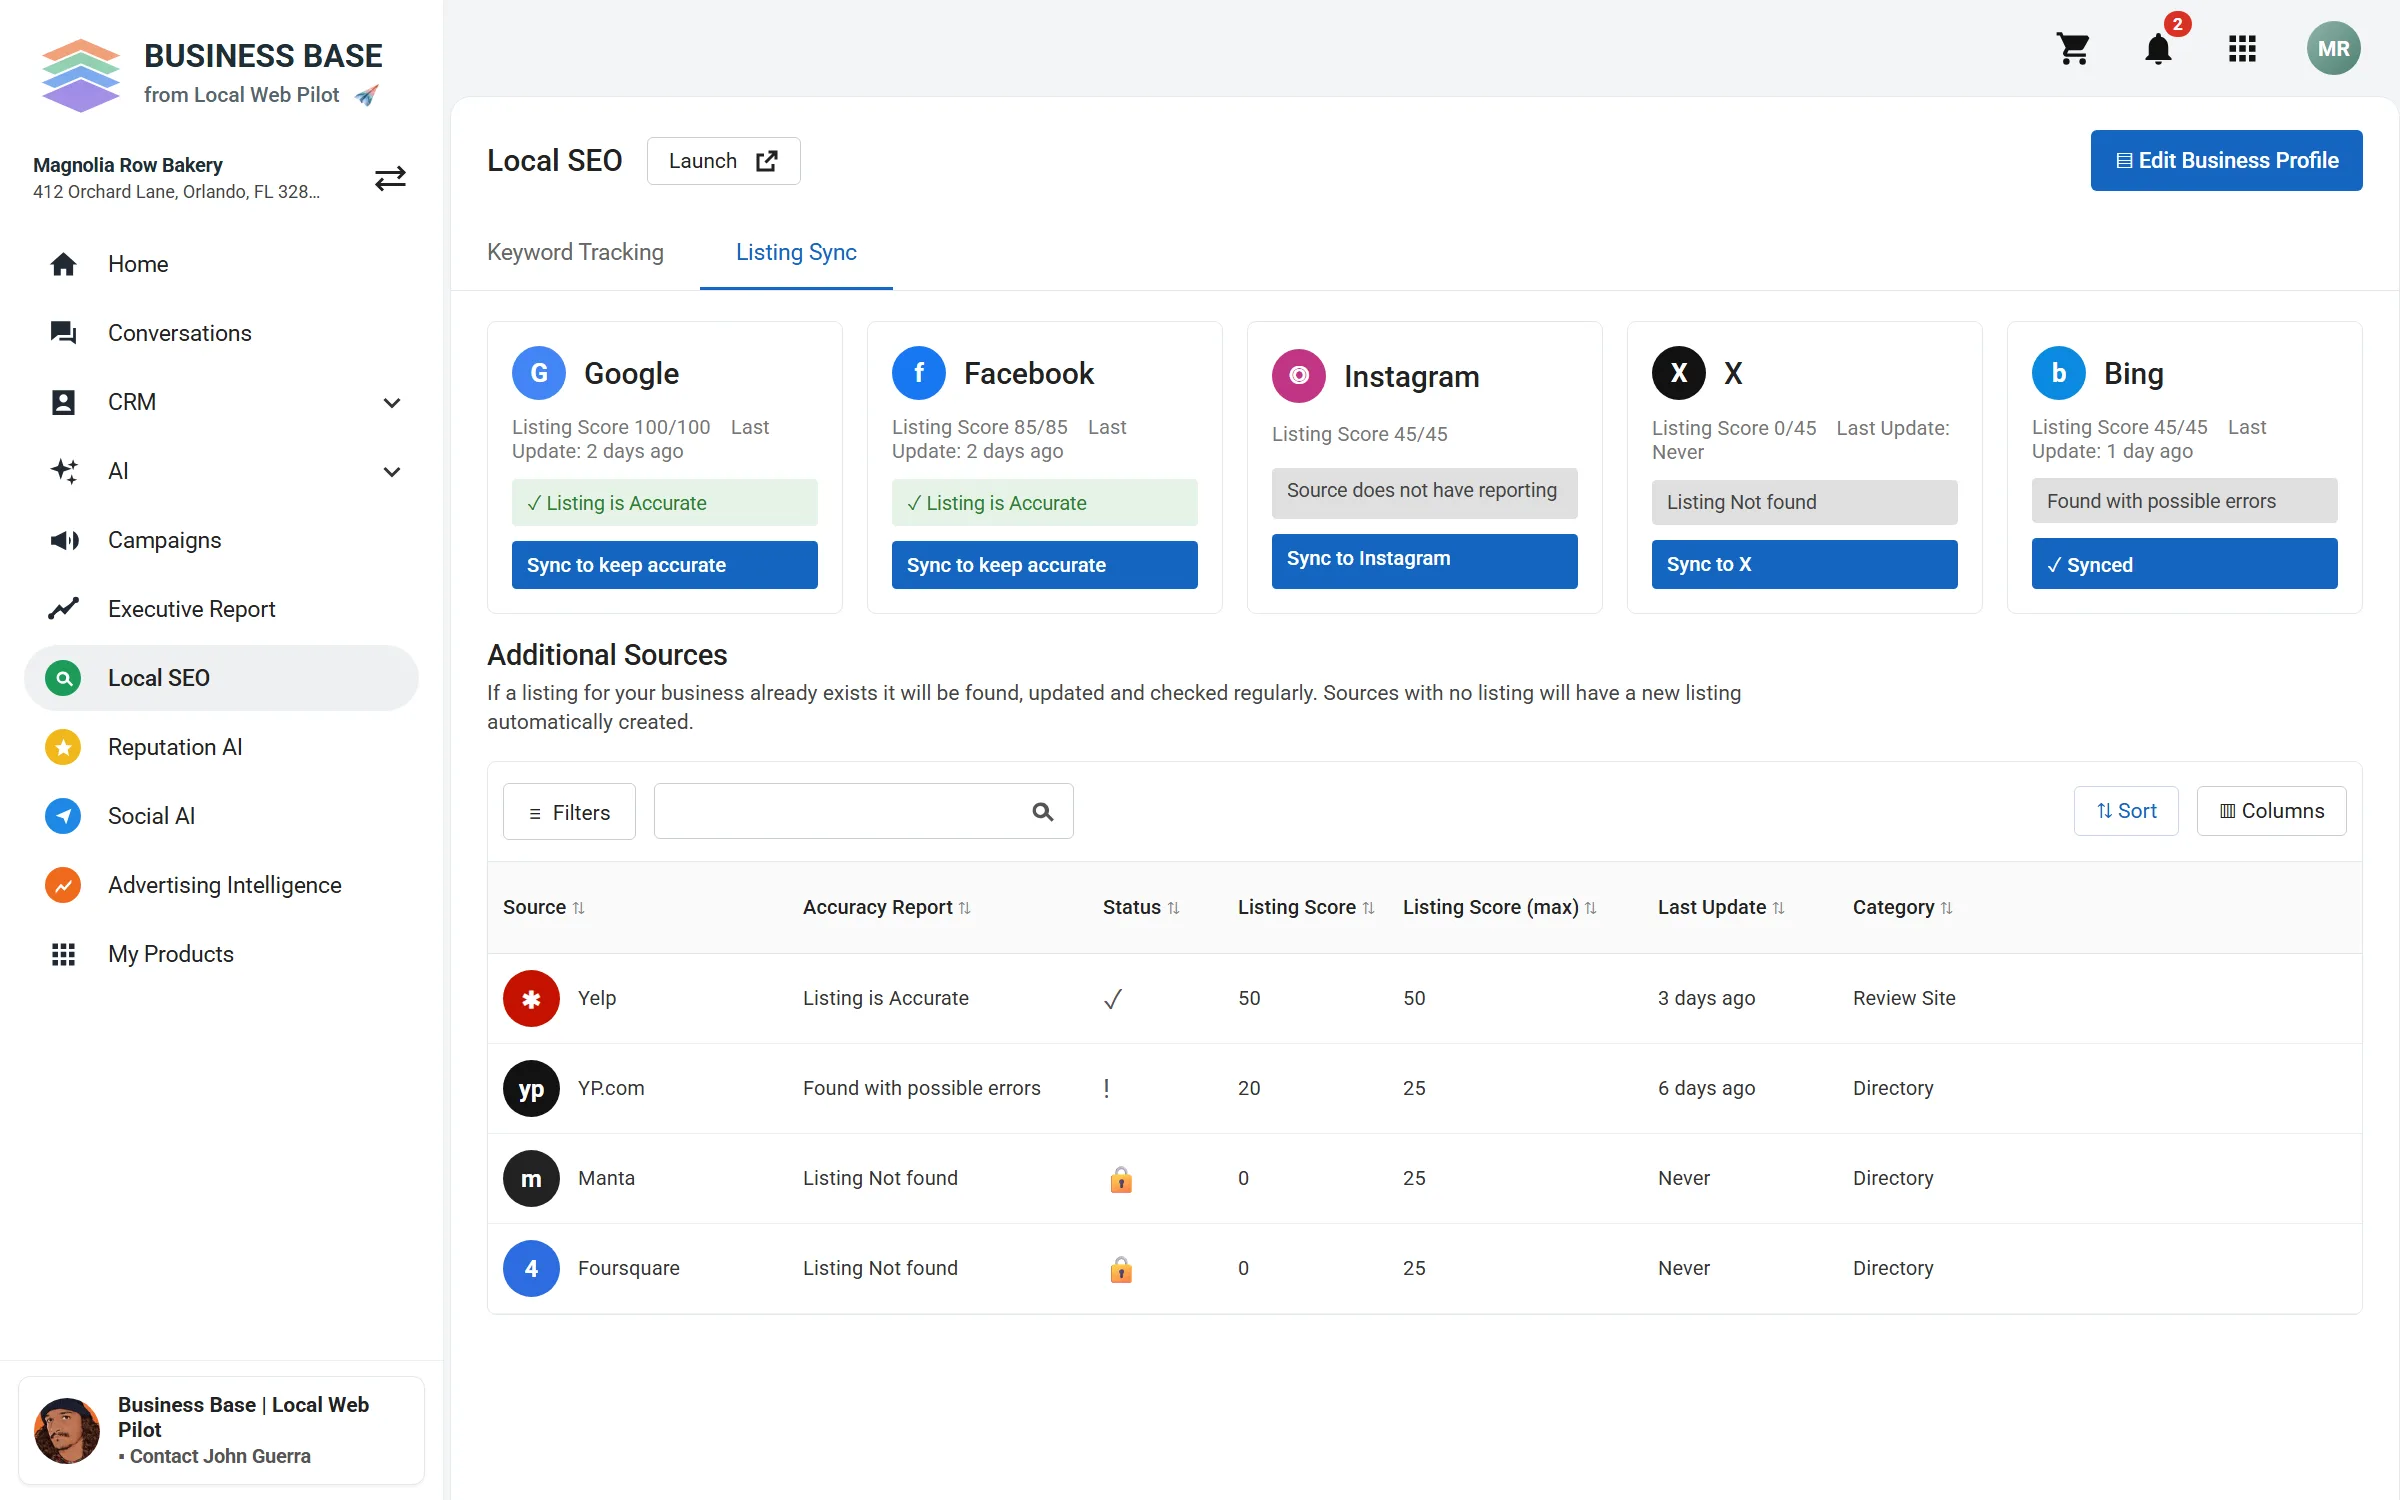Screen dimensions: 2400x1500
Task: Click the Google listing icon
Action: [x=539, y=373]
